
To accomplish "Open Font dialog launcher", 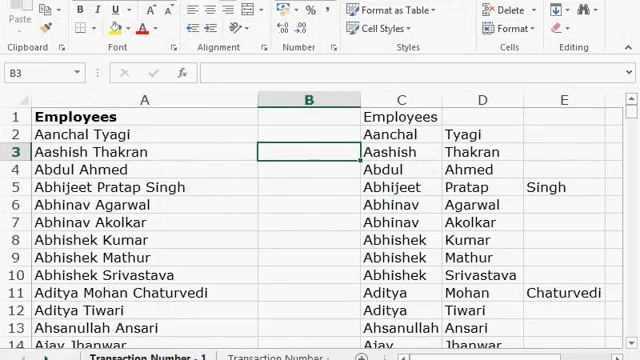I will (174, 48).
